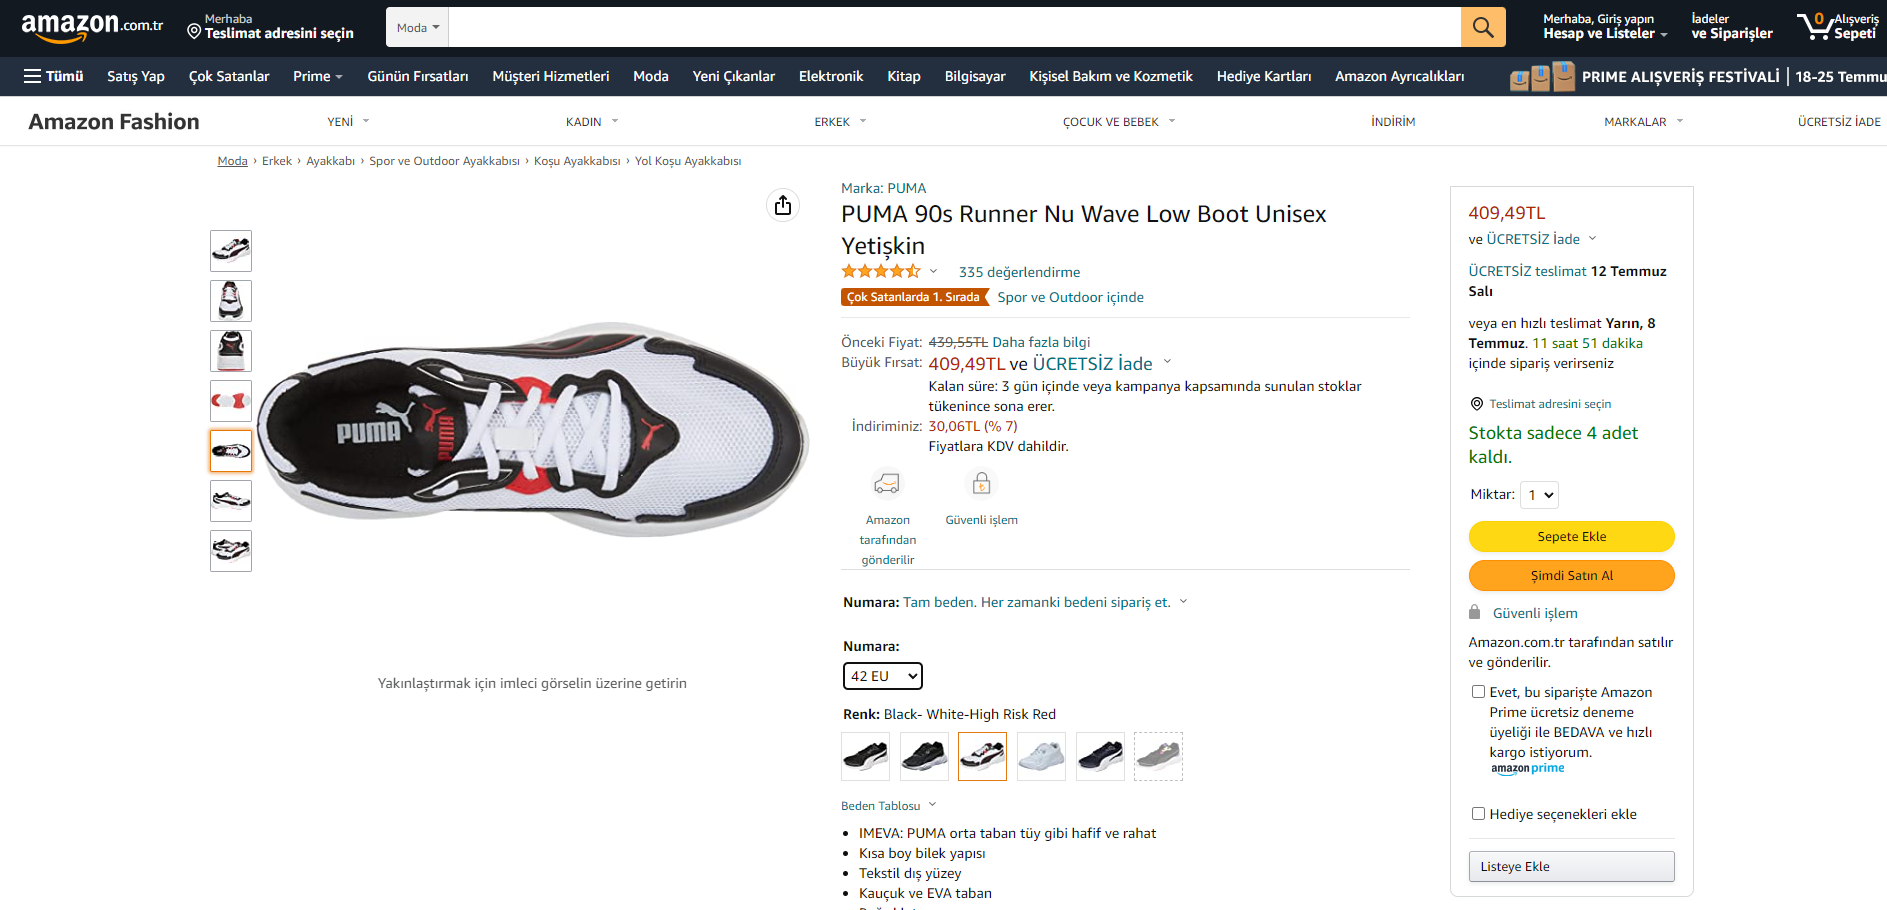This screenshot has height=910, width=1887.
Task: Select the first product thumbnail image
Action: coord(231,251)
